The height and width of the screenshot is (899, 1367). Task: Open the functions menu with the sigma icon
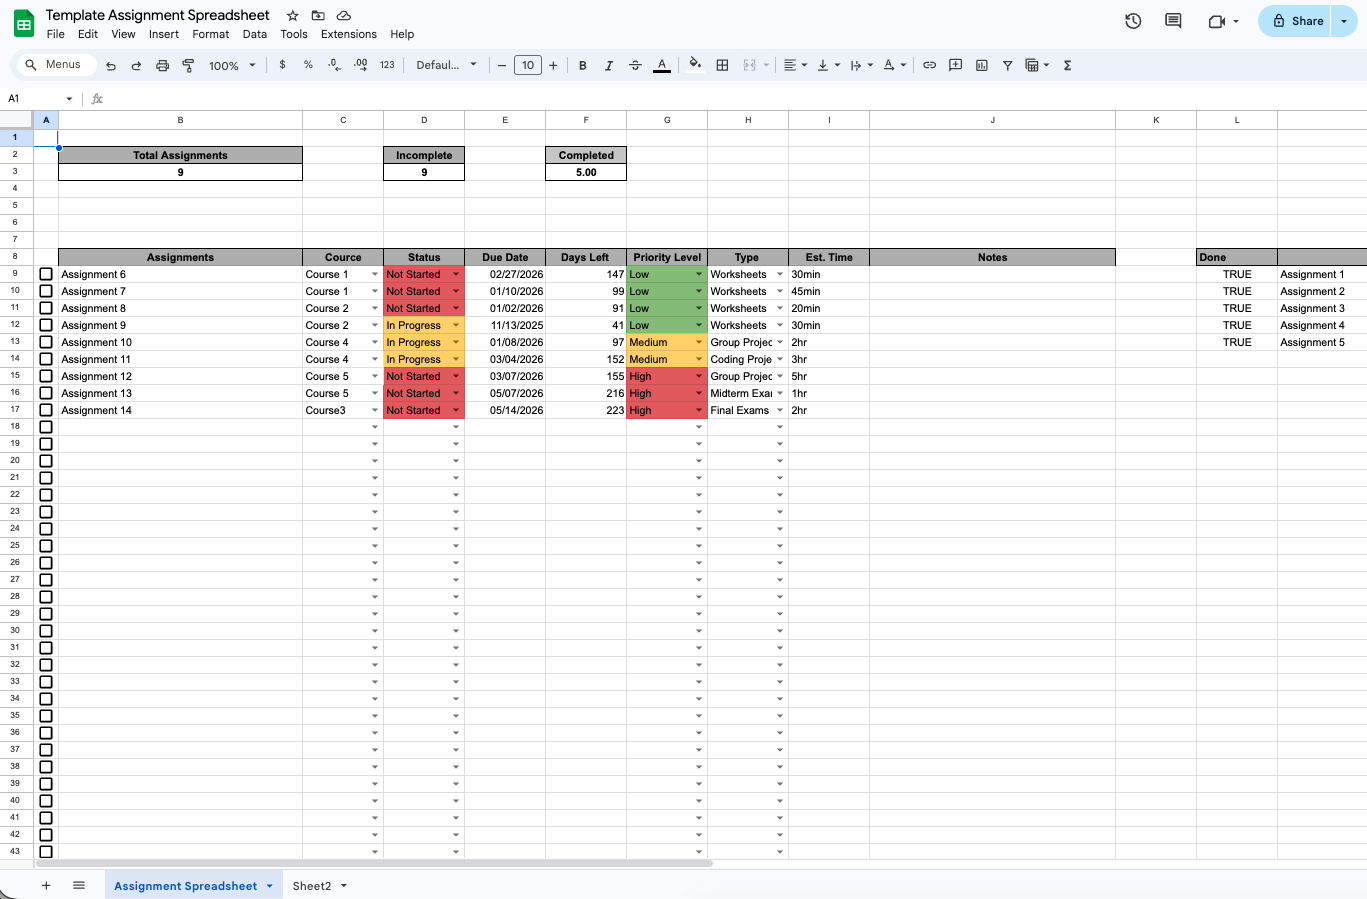tap(1067, 64)
